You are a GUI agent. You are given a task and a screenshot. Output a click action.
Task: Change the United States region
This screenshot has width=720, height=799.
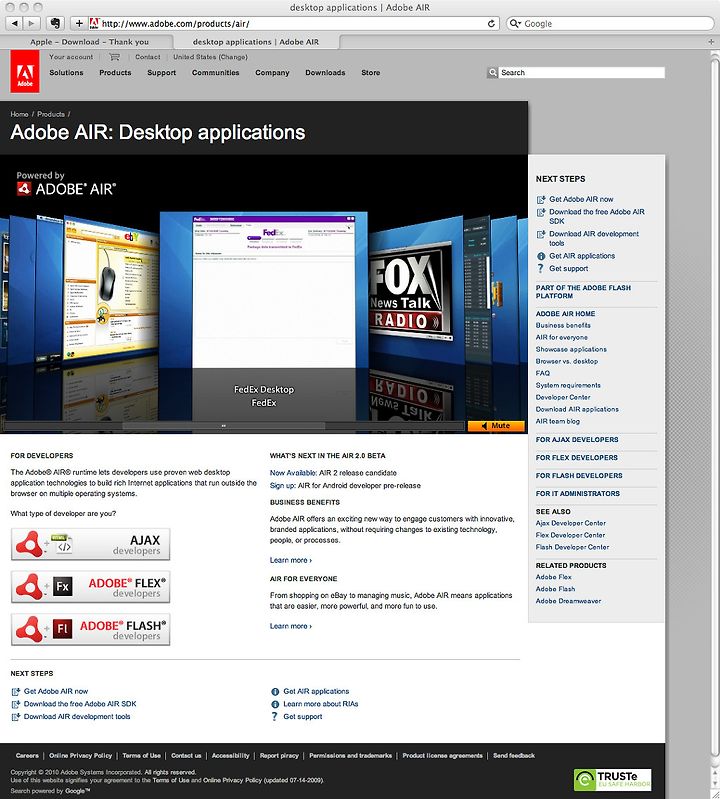pos(210,57)
